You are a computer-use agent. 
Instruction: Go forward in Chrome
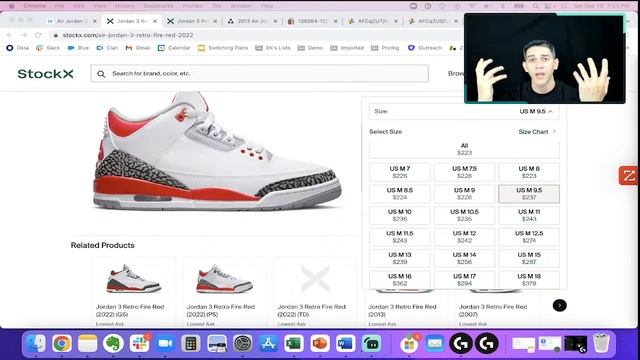point(24,35)
